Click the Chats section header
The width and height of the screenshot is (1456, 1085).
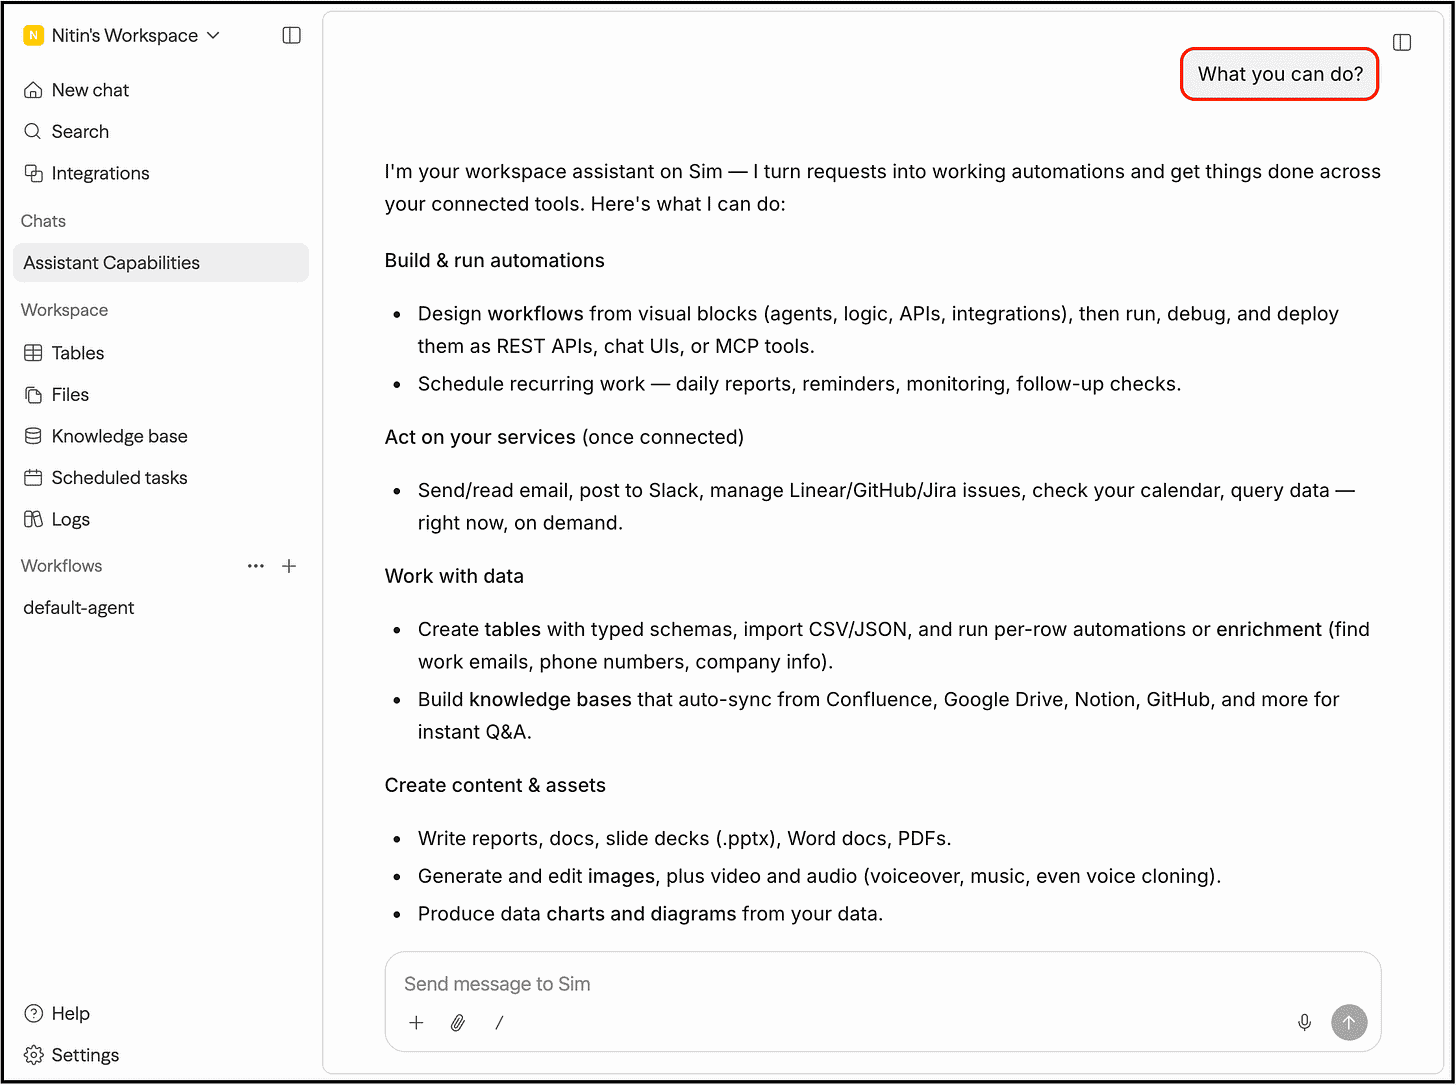[44, 221]
